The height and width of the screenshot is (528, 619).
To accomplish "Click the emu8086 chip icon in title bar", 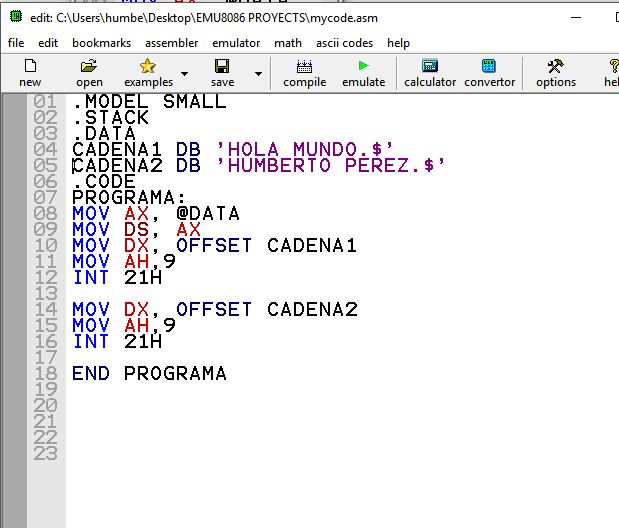I will (x=16, y=17).
